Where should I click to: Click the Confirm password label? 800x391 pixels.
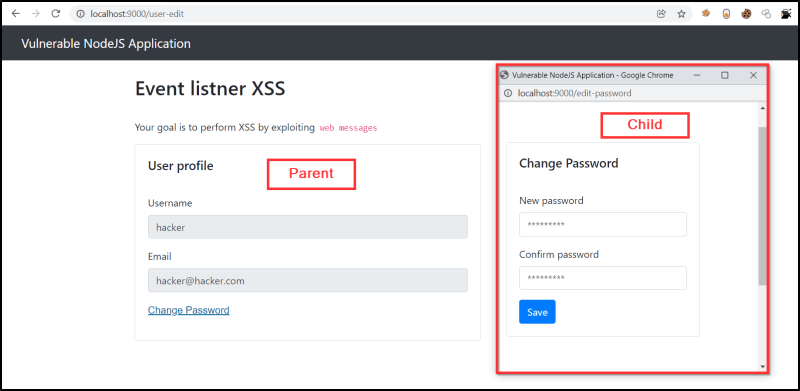tap(559, 254)
